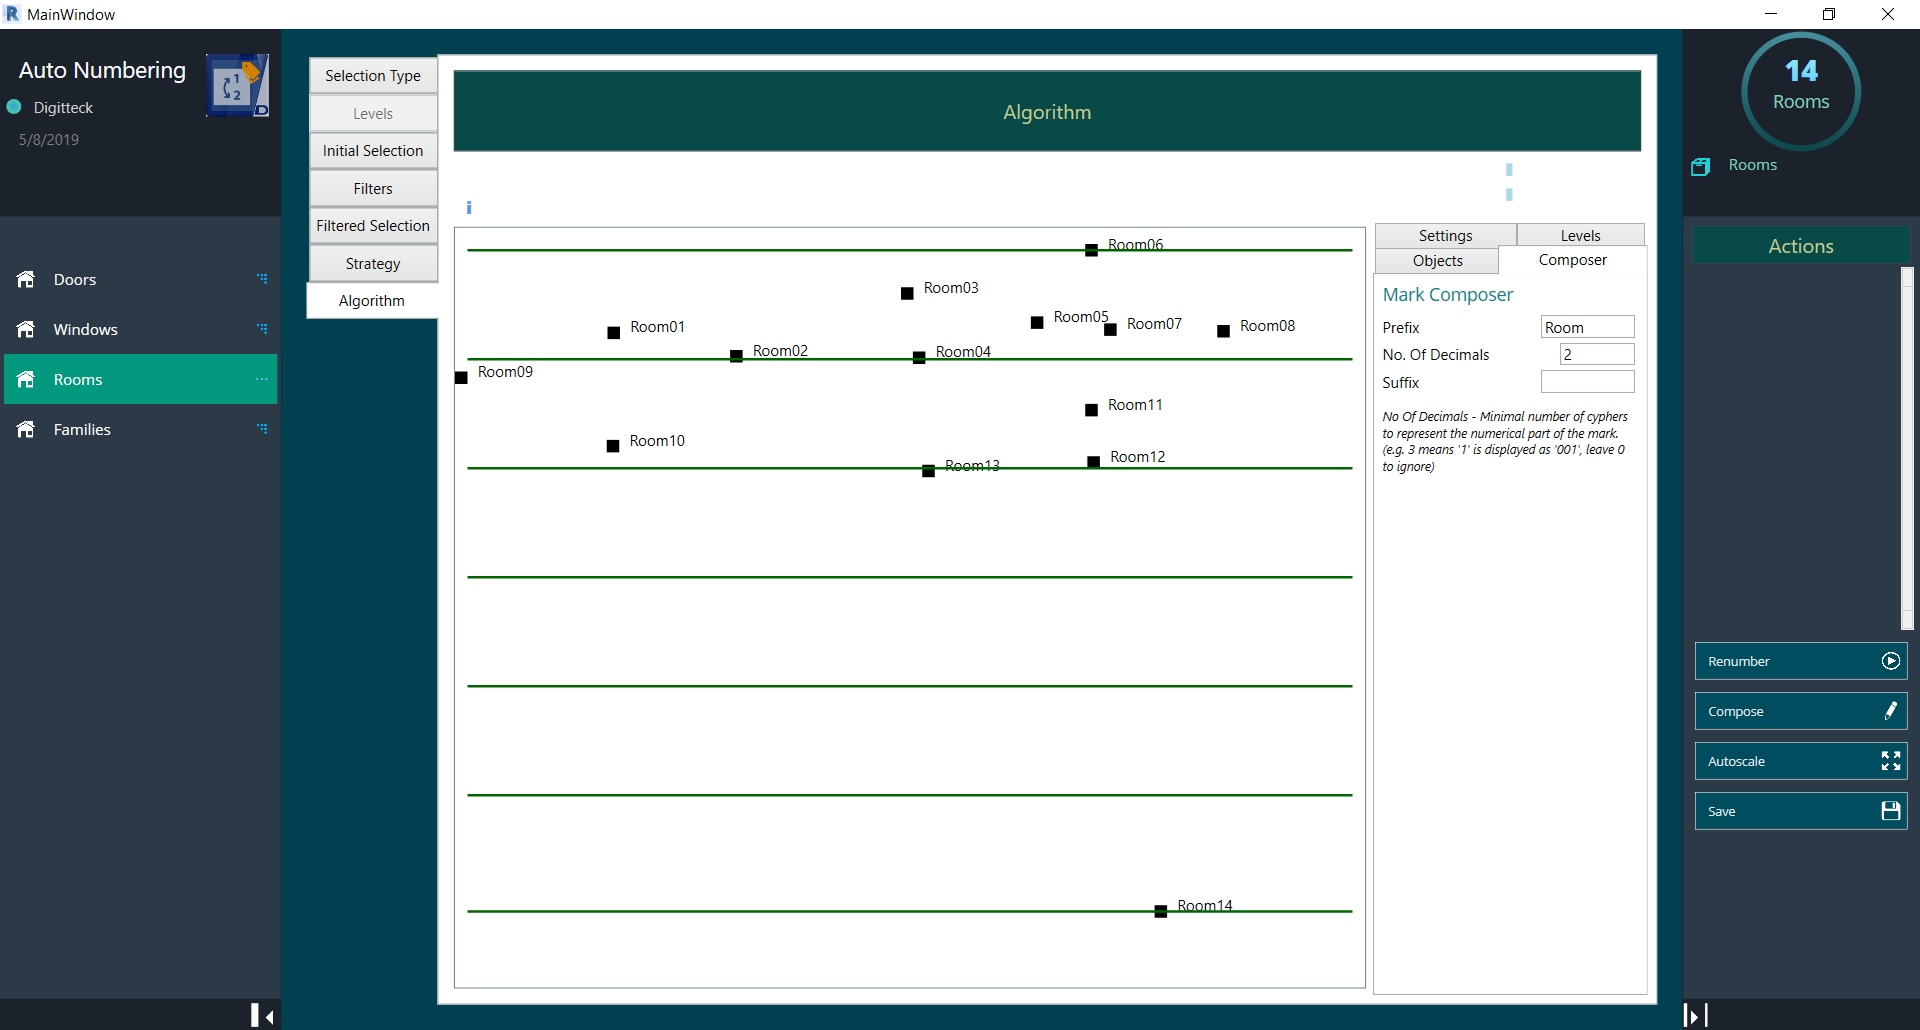This screenshot has width=1920, height=1030.
Task: Open the Families row options dots
Action: click(262, 429)
